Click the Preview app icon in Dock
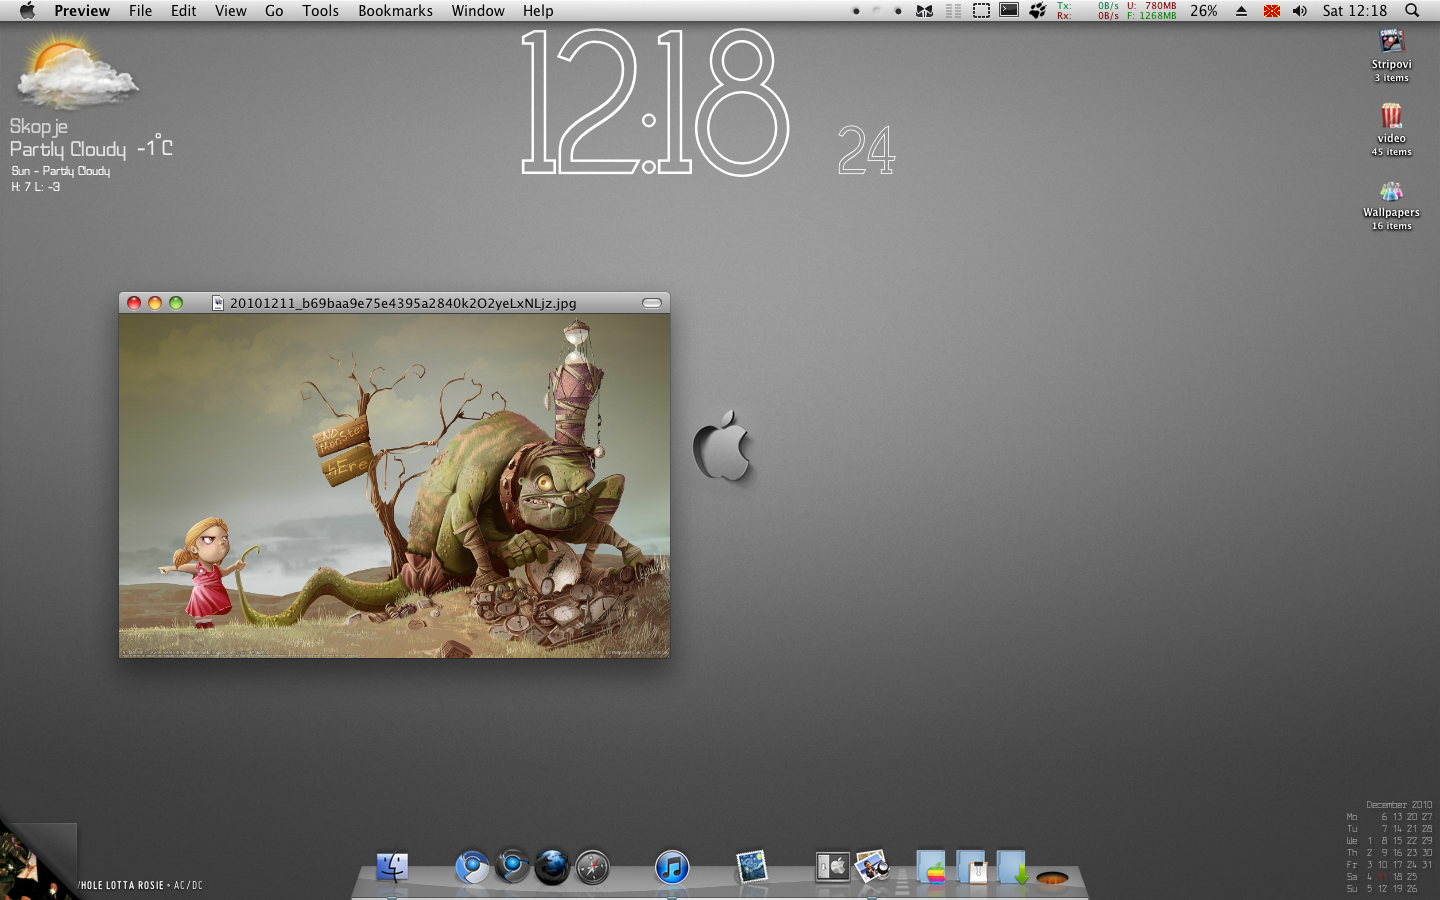This screenshot has height=900, width=1440. coord(872,867)
